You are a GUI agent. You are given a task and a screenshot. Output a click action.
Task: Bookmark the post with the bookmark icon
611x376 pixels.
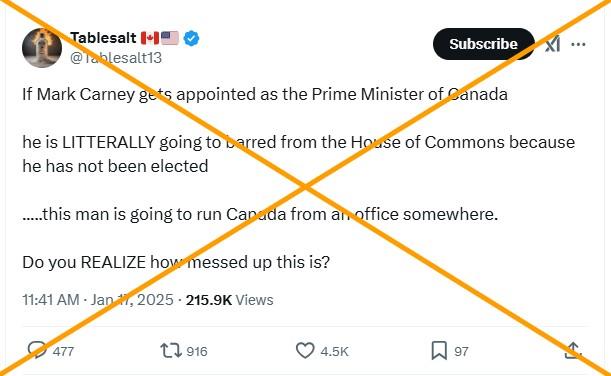[439, 350]
